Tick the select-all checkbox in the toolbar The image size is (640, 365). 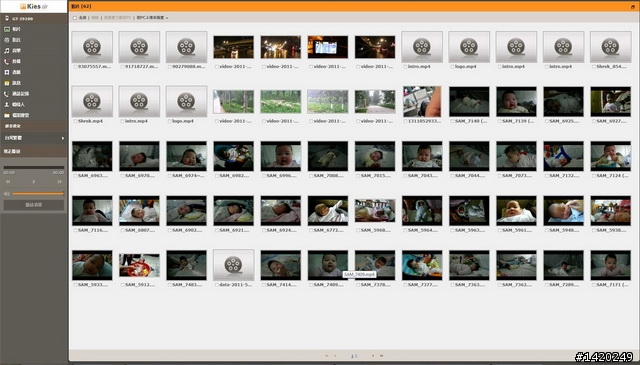[75, 18]
